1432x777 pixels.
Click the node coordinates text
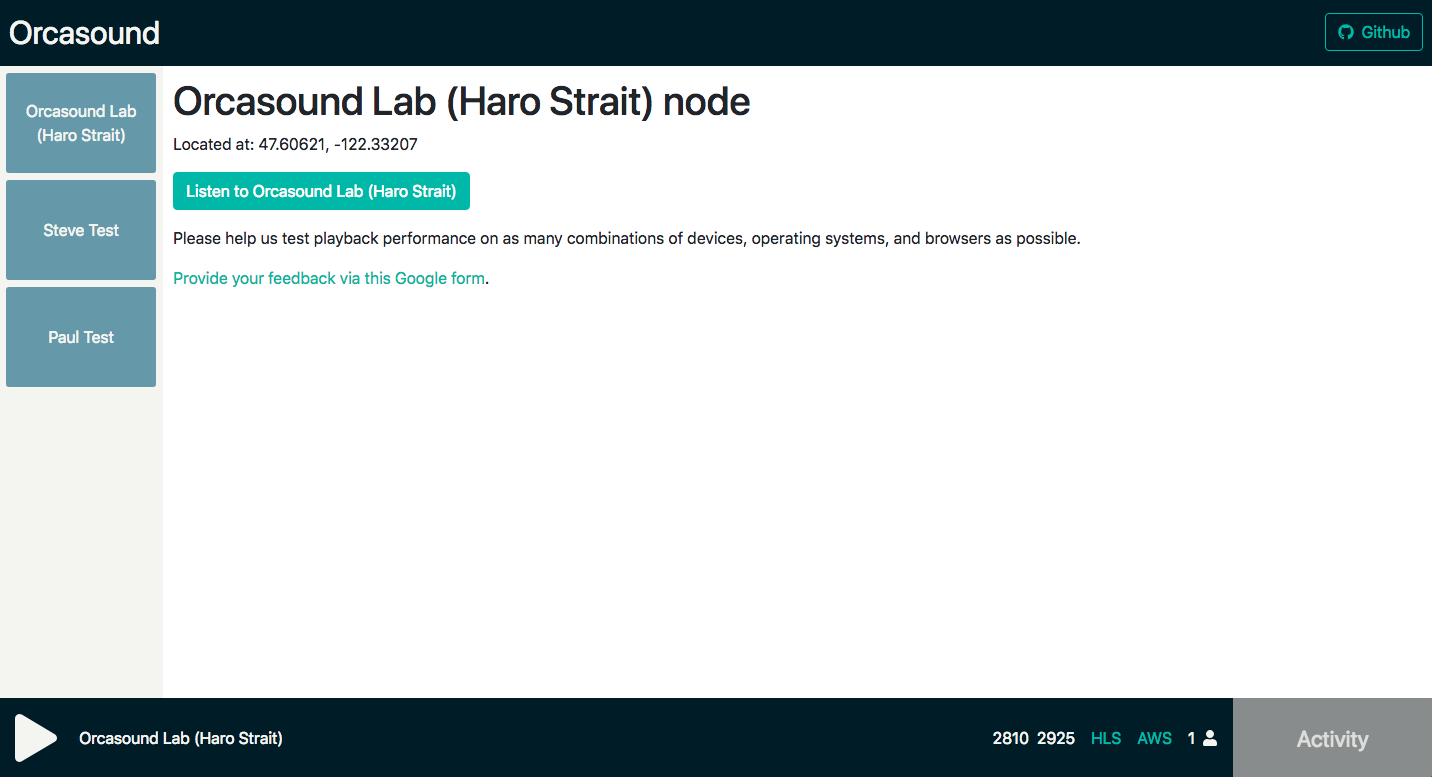click(295, 144)
